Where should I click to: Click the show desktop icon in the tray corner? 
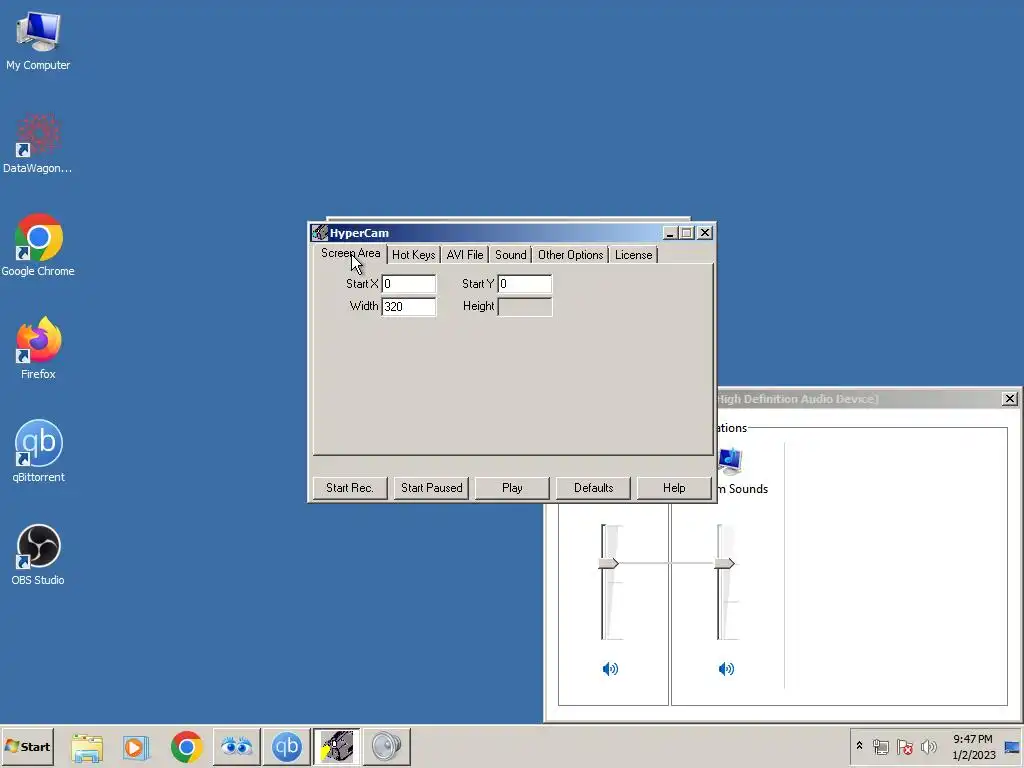tap(1012, 746)
